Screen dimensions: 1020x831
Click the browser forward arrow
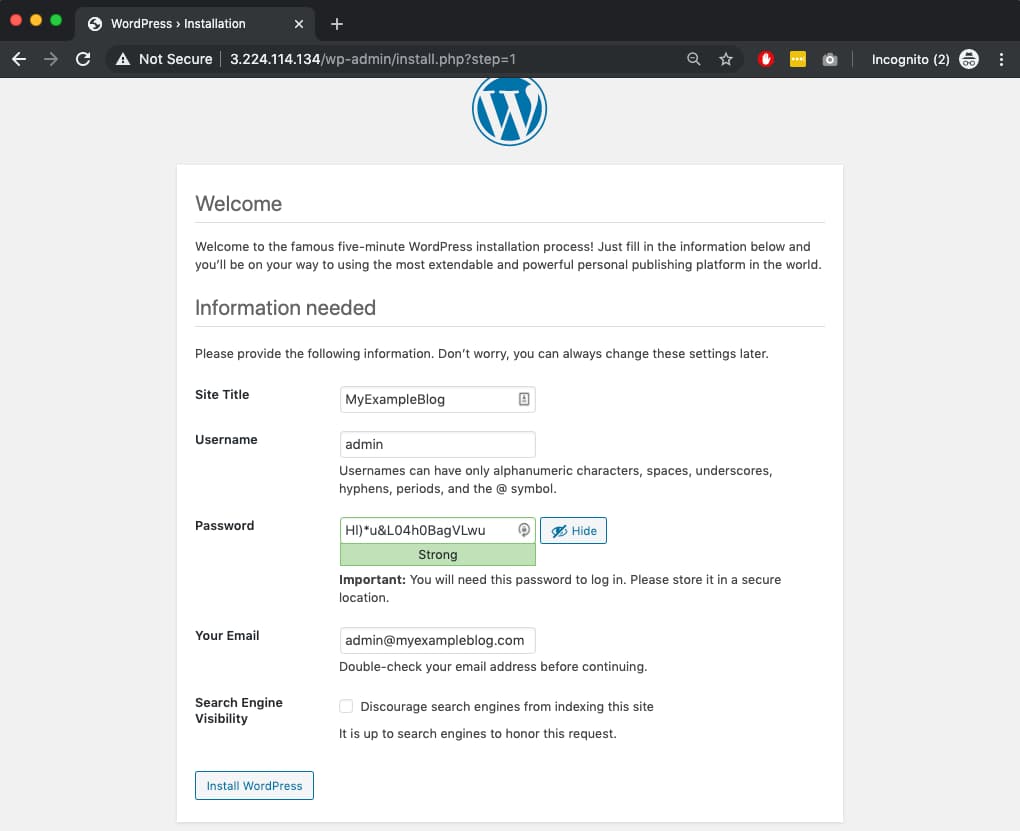pyautogui.click(x=51, y=59)
